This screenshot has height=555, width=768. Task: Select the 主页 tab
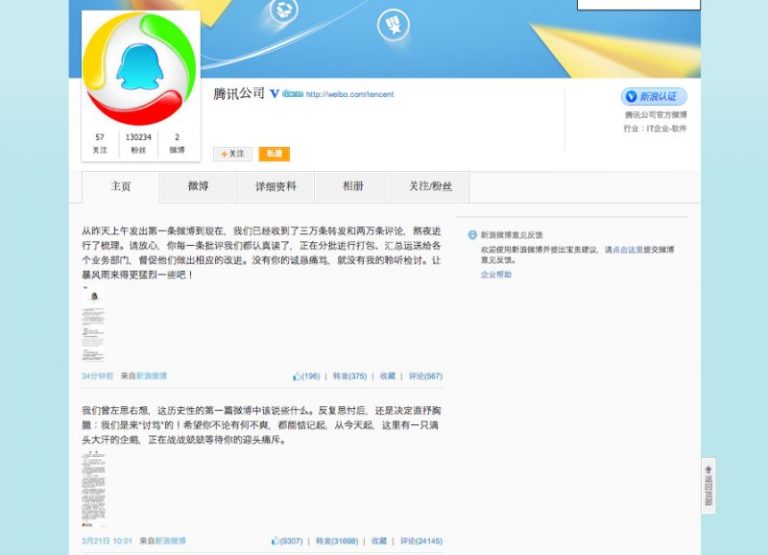pyautogui.click(x=120, y=187)
